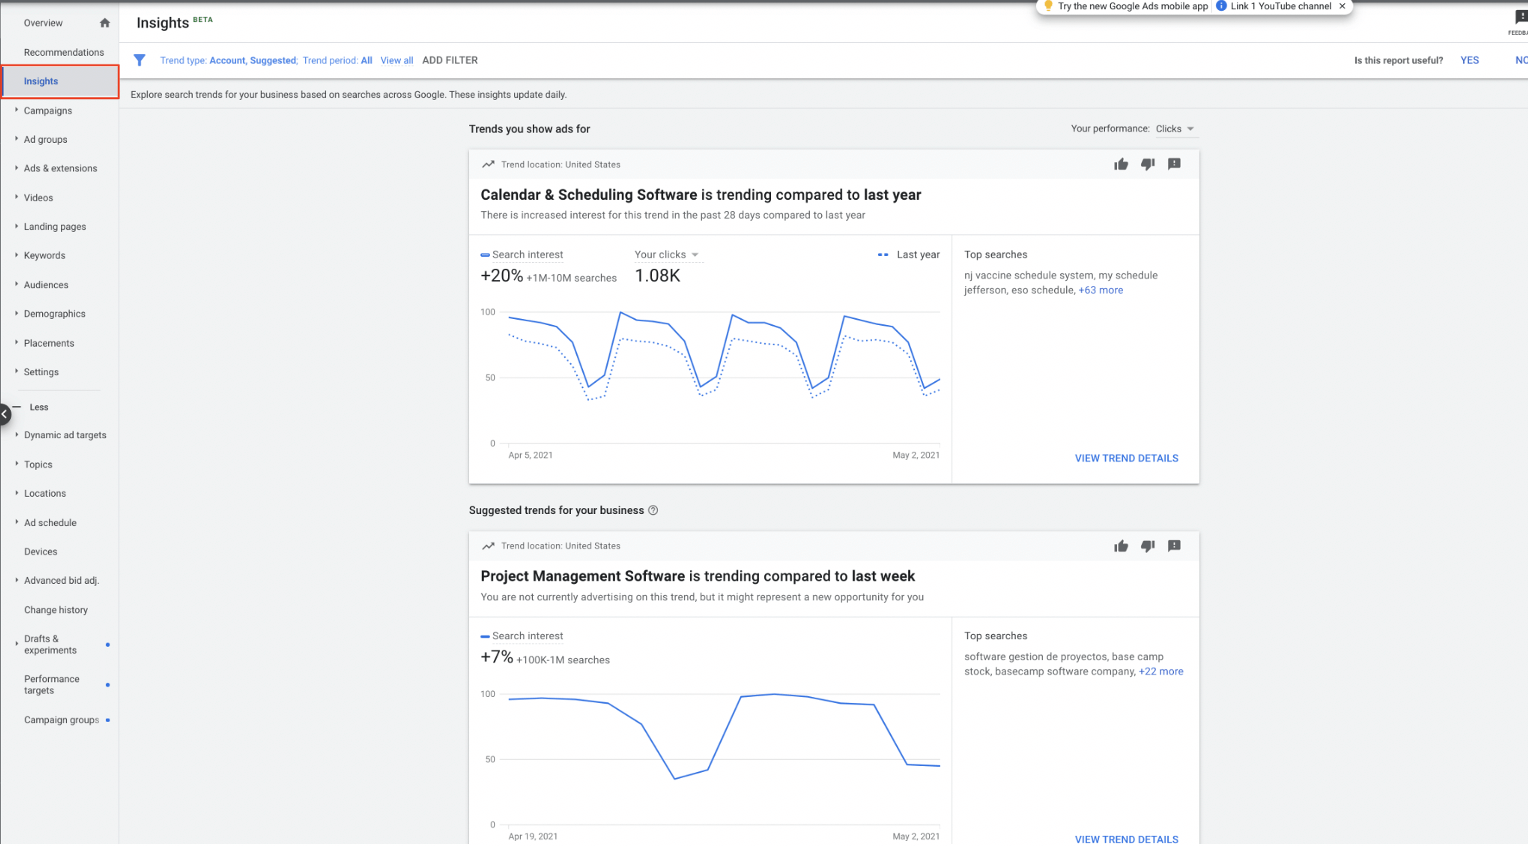Open Videos section
Image resolution: width=1528 pixels, height=846 pixels.
tap(38, 198)
